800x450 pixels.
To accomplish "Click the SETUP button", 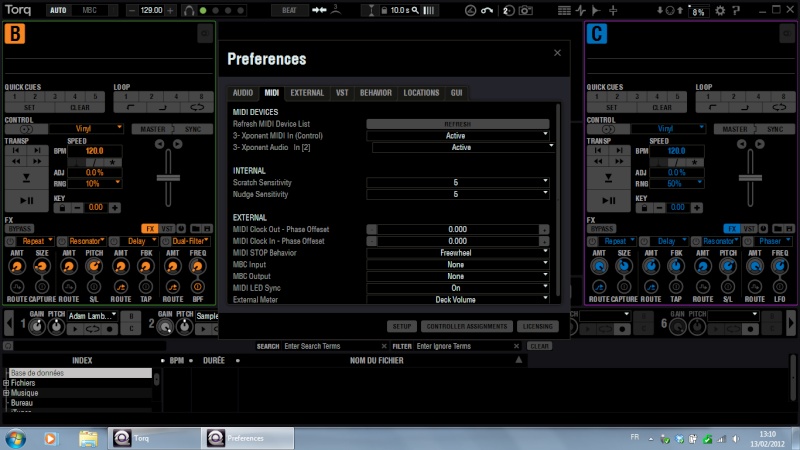I will coord(402,327).
